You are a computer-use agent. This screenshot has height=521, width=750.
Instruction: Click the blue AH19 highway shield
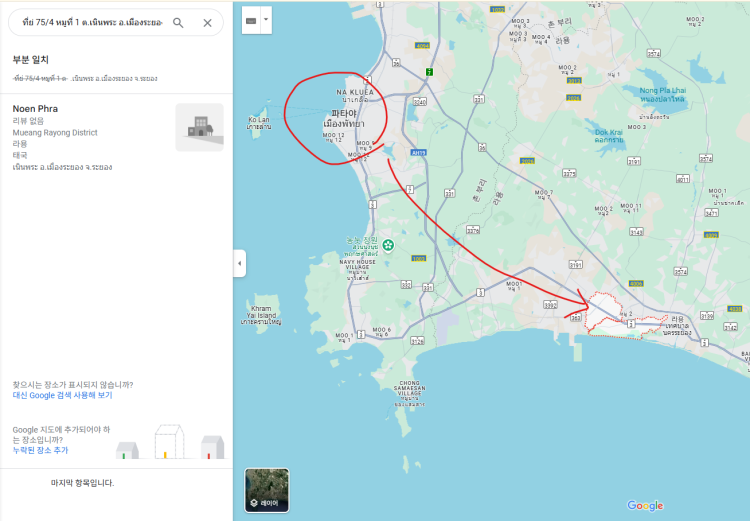pos(419,153)
